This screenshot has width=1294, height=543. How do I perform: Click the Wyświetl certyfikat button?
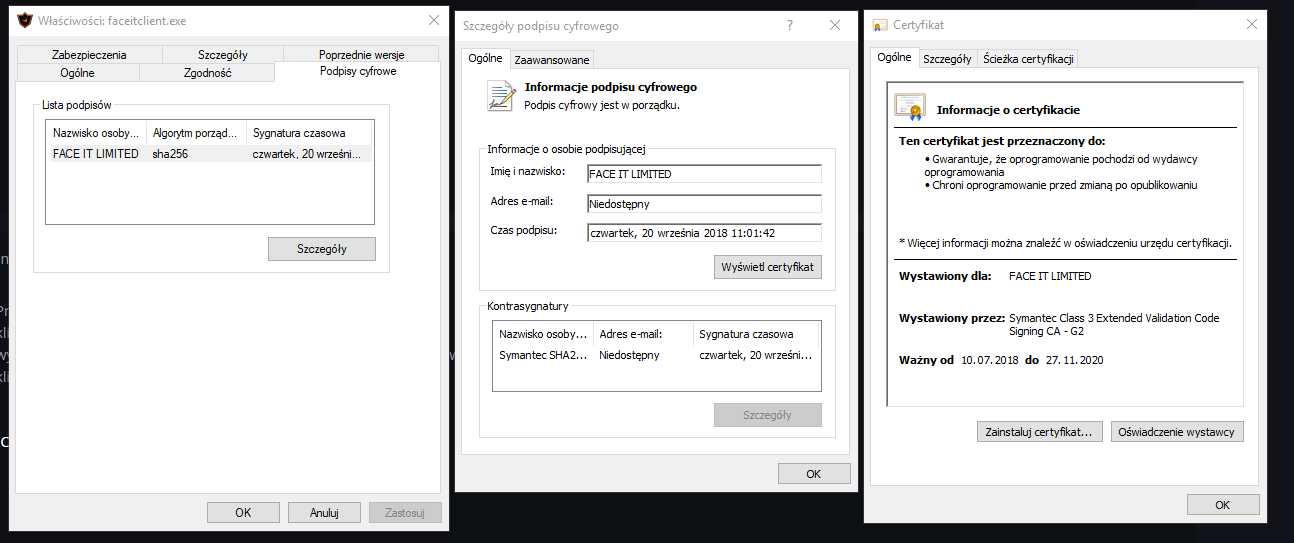pyautogui.click(x=768, y=267)
